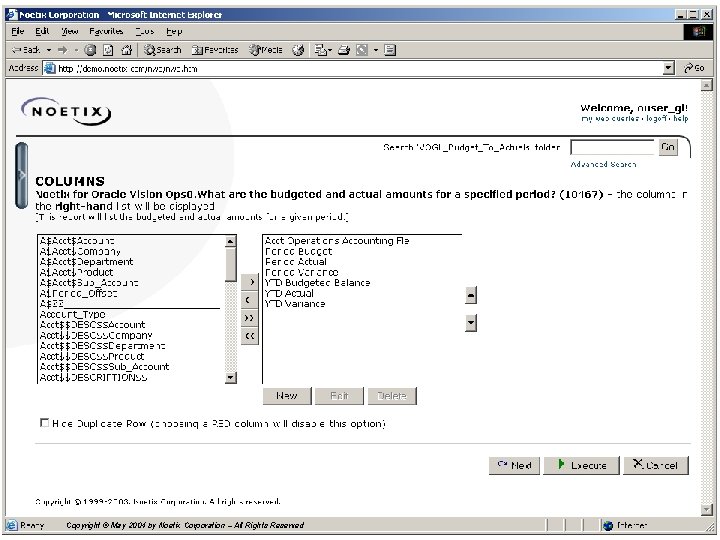Stop page loading with the Stop icon
This screenshot has width=720, height=540.
click(90, 50)
